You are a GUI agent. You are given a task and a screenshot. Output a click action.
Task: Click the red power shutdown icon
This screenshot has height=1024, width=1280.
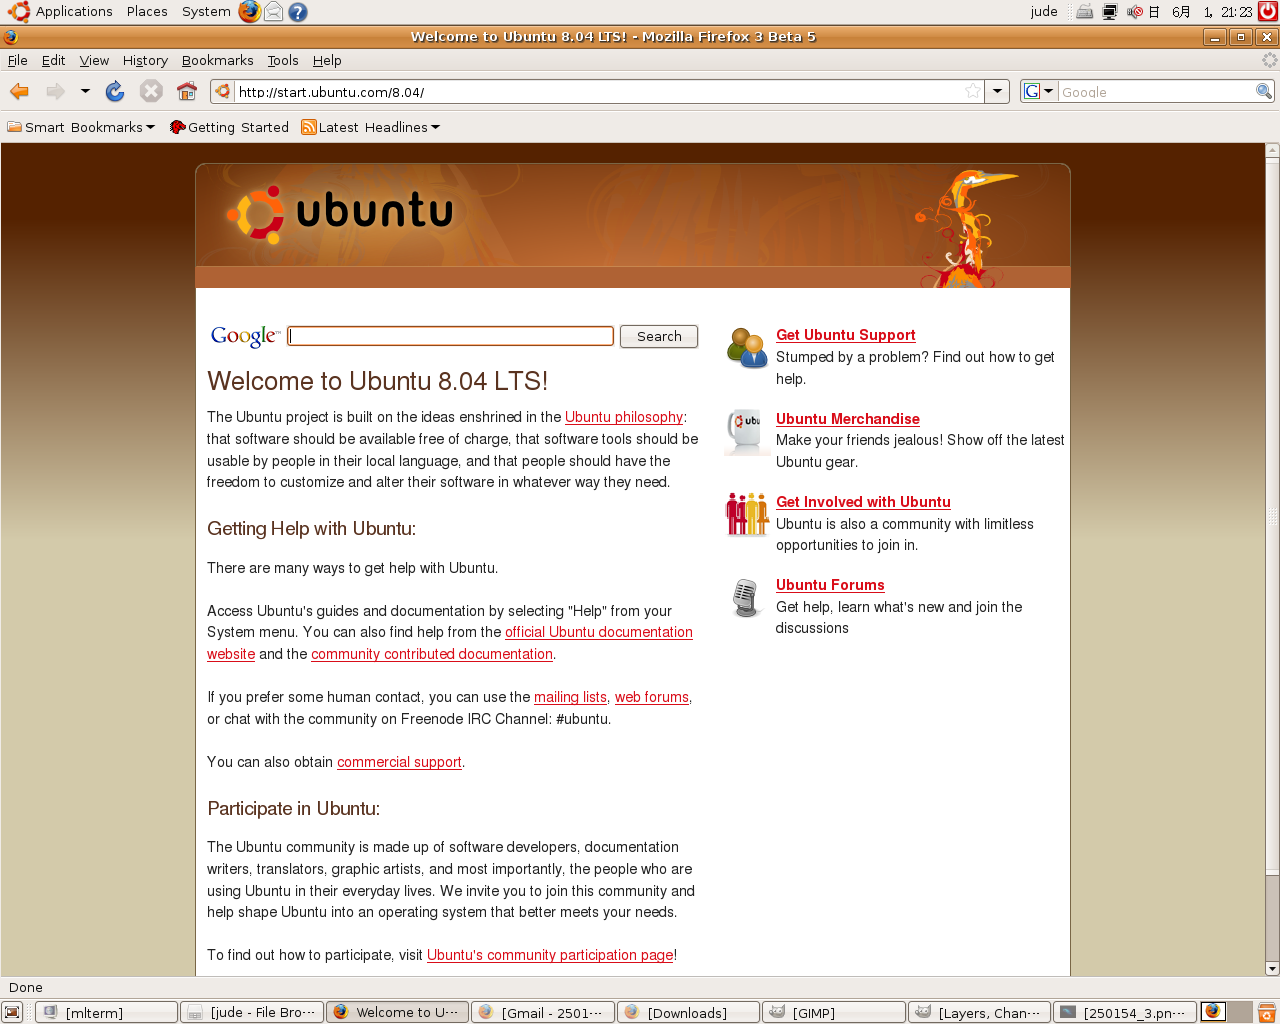click(1268, 12)
